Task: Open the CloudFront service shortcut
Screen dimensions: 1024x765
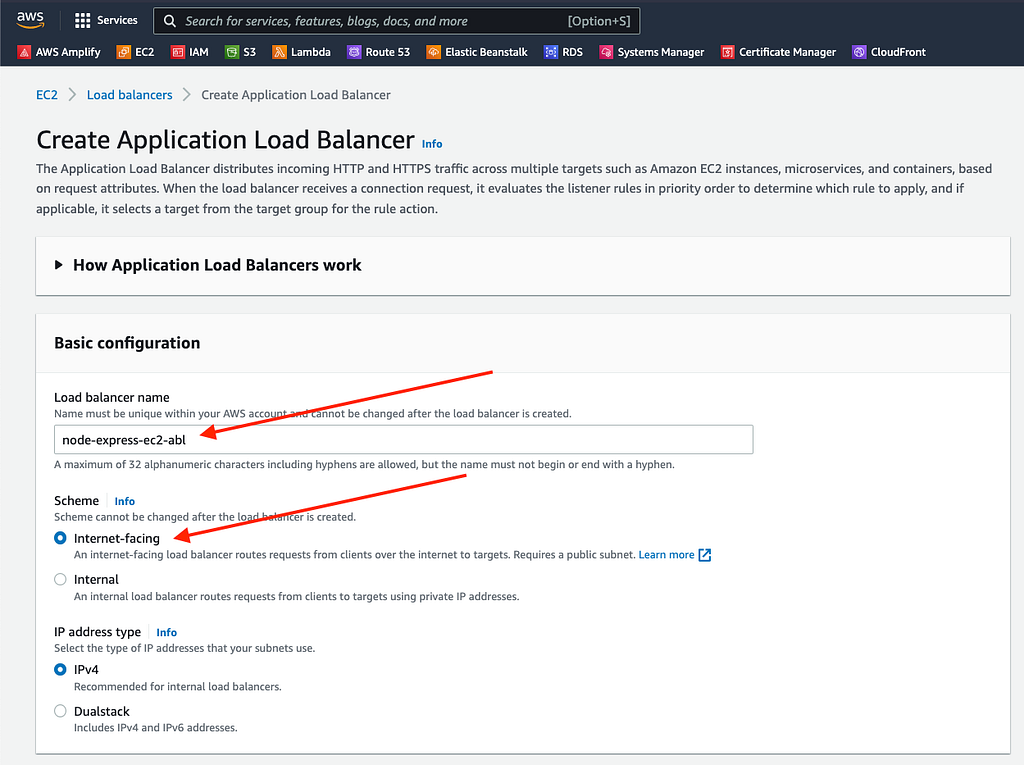Action: coord(895,52)
